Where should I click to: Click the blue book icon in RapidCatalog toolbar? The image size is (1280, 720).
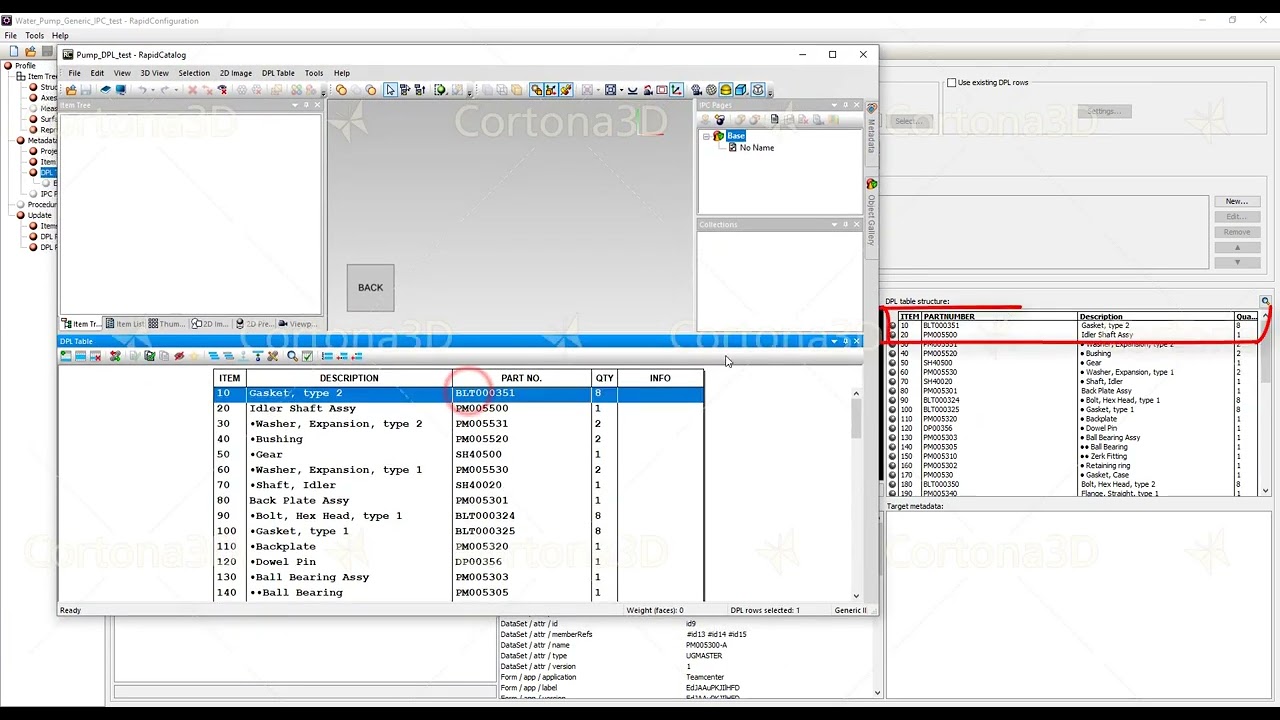106,90
